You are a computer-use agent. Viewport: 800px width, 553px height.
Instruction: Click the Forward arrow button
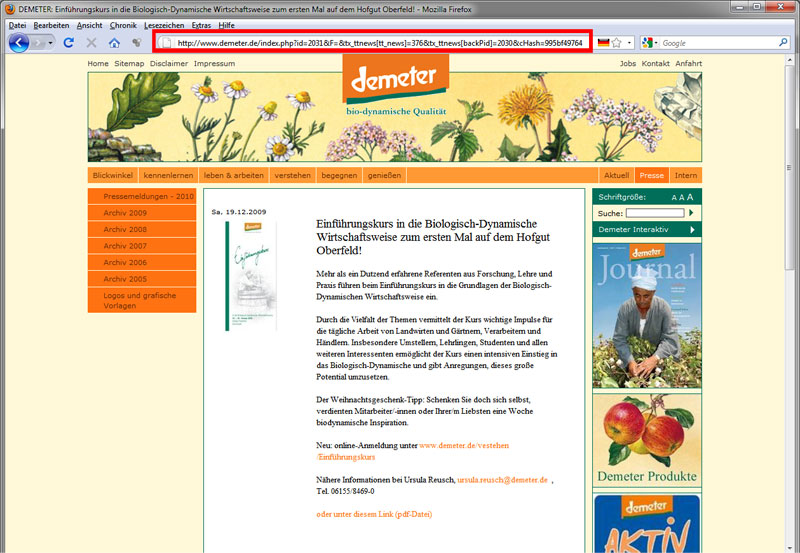click(x=38, y=43)
